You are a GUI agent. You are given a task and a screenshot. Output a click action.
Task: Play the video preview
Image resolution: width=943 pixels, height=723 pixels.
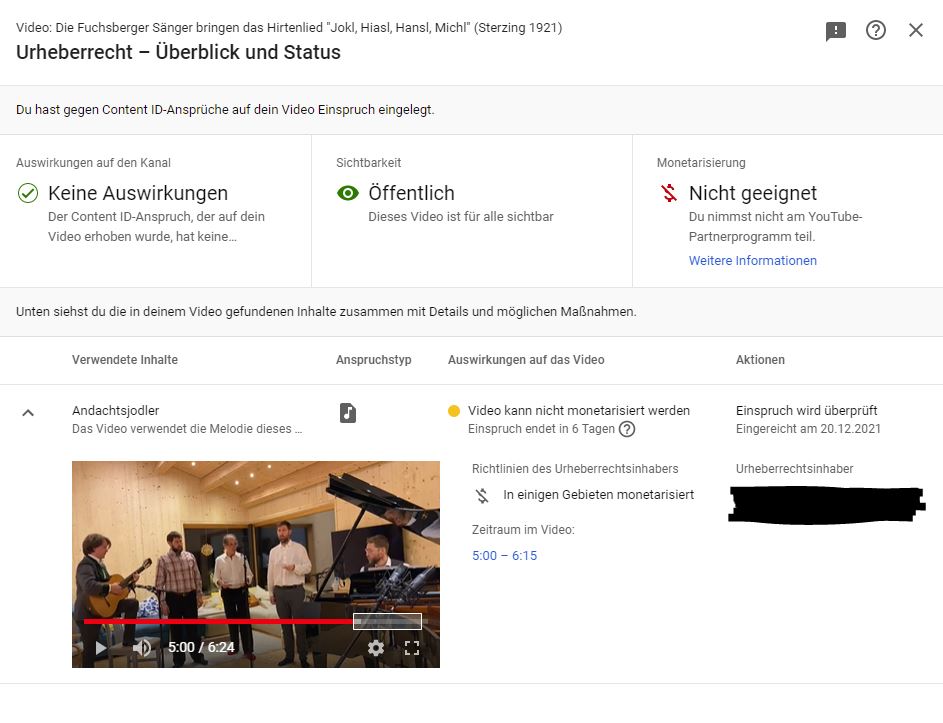101,648
